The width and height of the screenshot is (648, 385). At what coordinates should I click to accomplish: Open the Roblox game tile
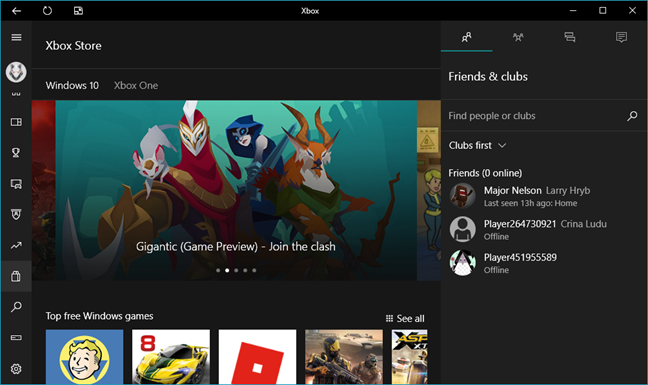tap(257, 357)
